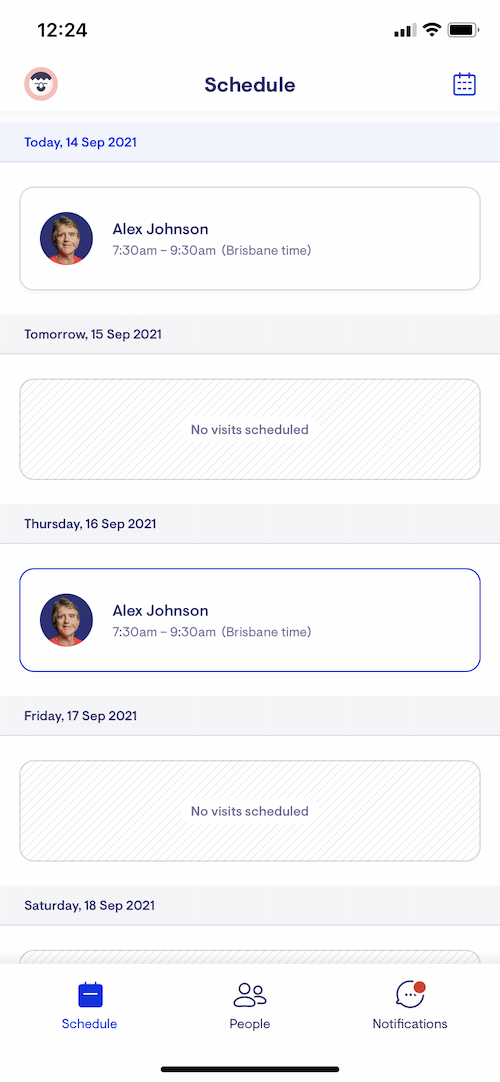Image resolution: width=500 pixels, height=1082 pixels.
Task: Tap Alex Johnson's photo in today's visit
Action: click(66, 238)
